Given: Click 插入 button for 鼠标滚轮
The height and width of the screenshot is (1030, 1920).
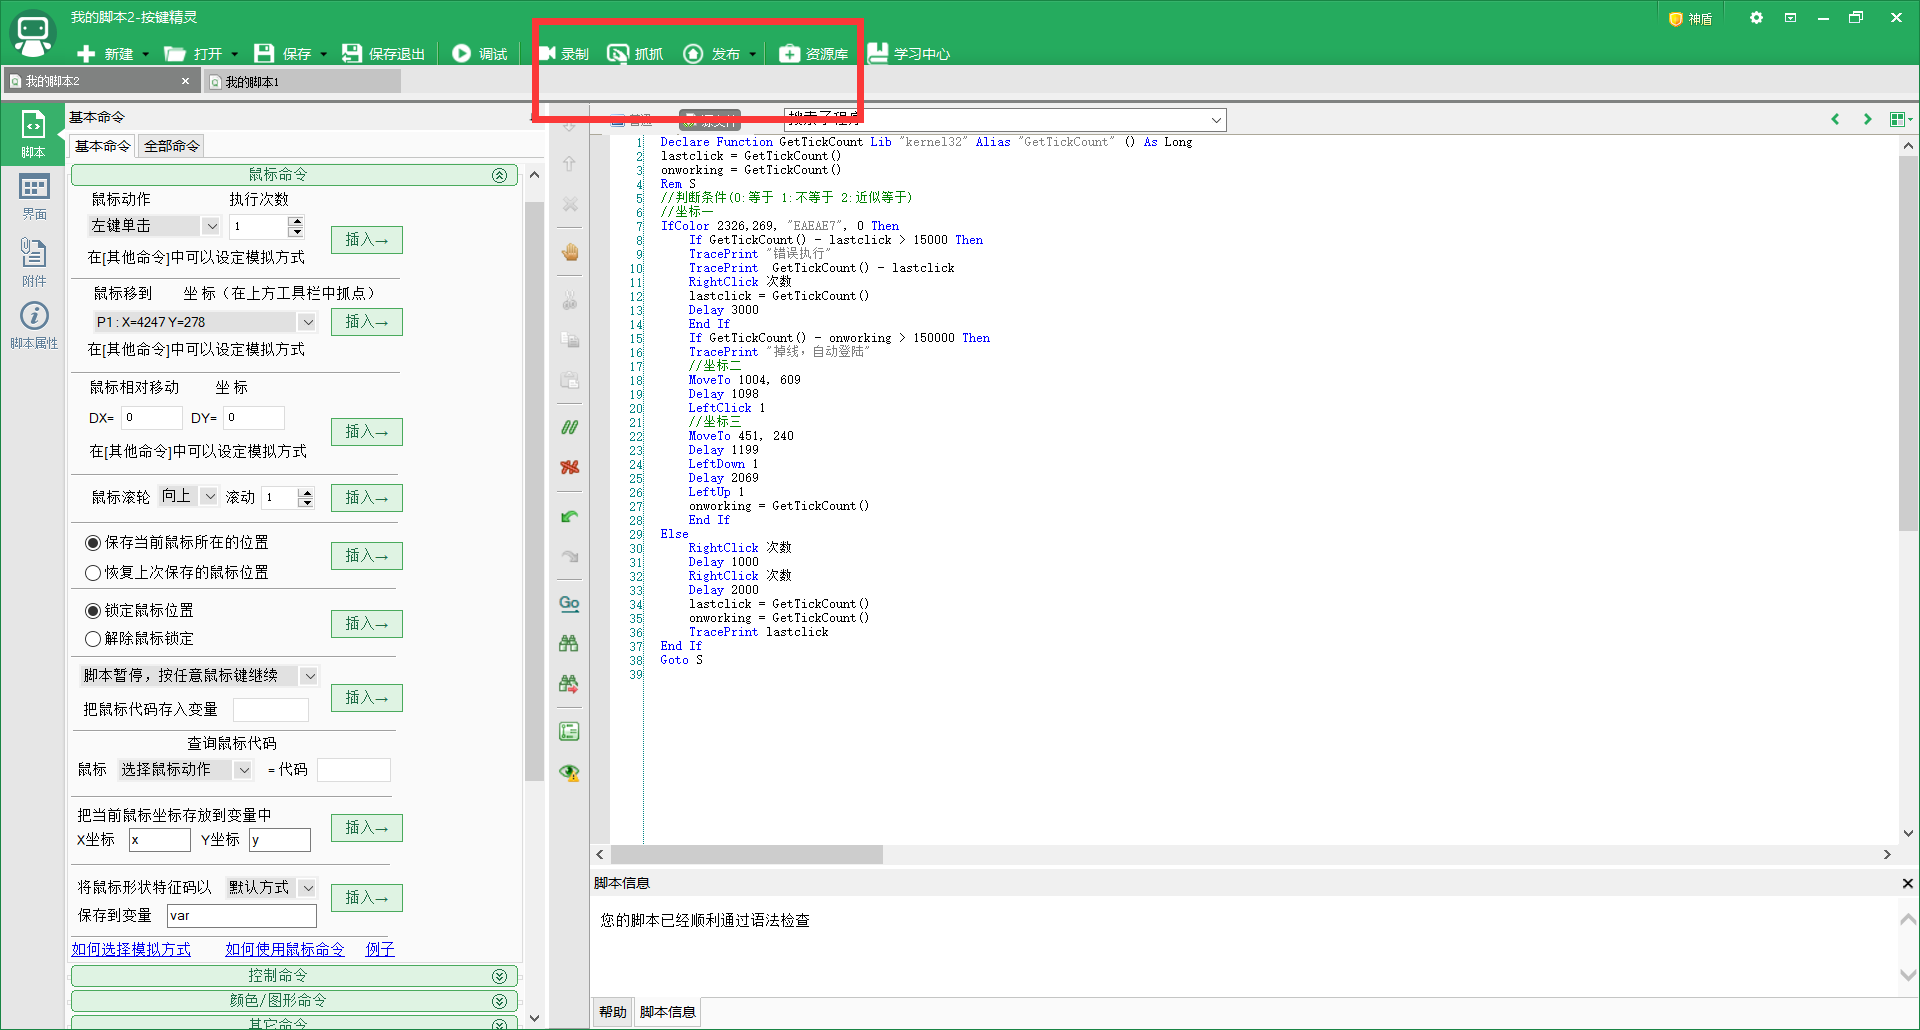Looking at the screenshot, I should (367, 498).
